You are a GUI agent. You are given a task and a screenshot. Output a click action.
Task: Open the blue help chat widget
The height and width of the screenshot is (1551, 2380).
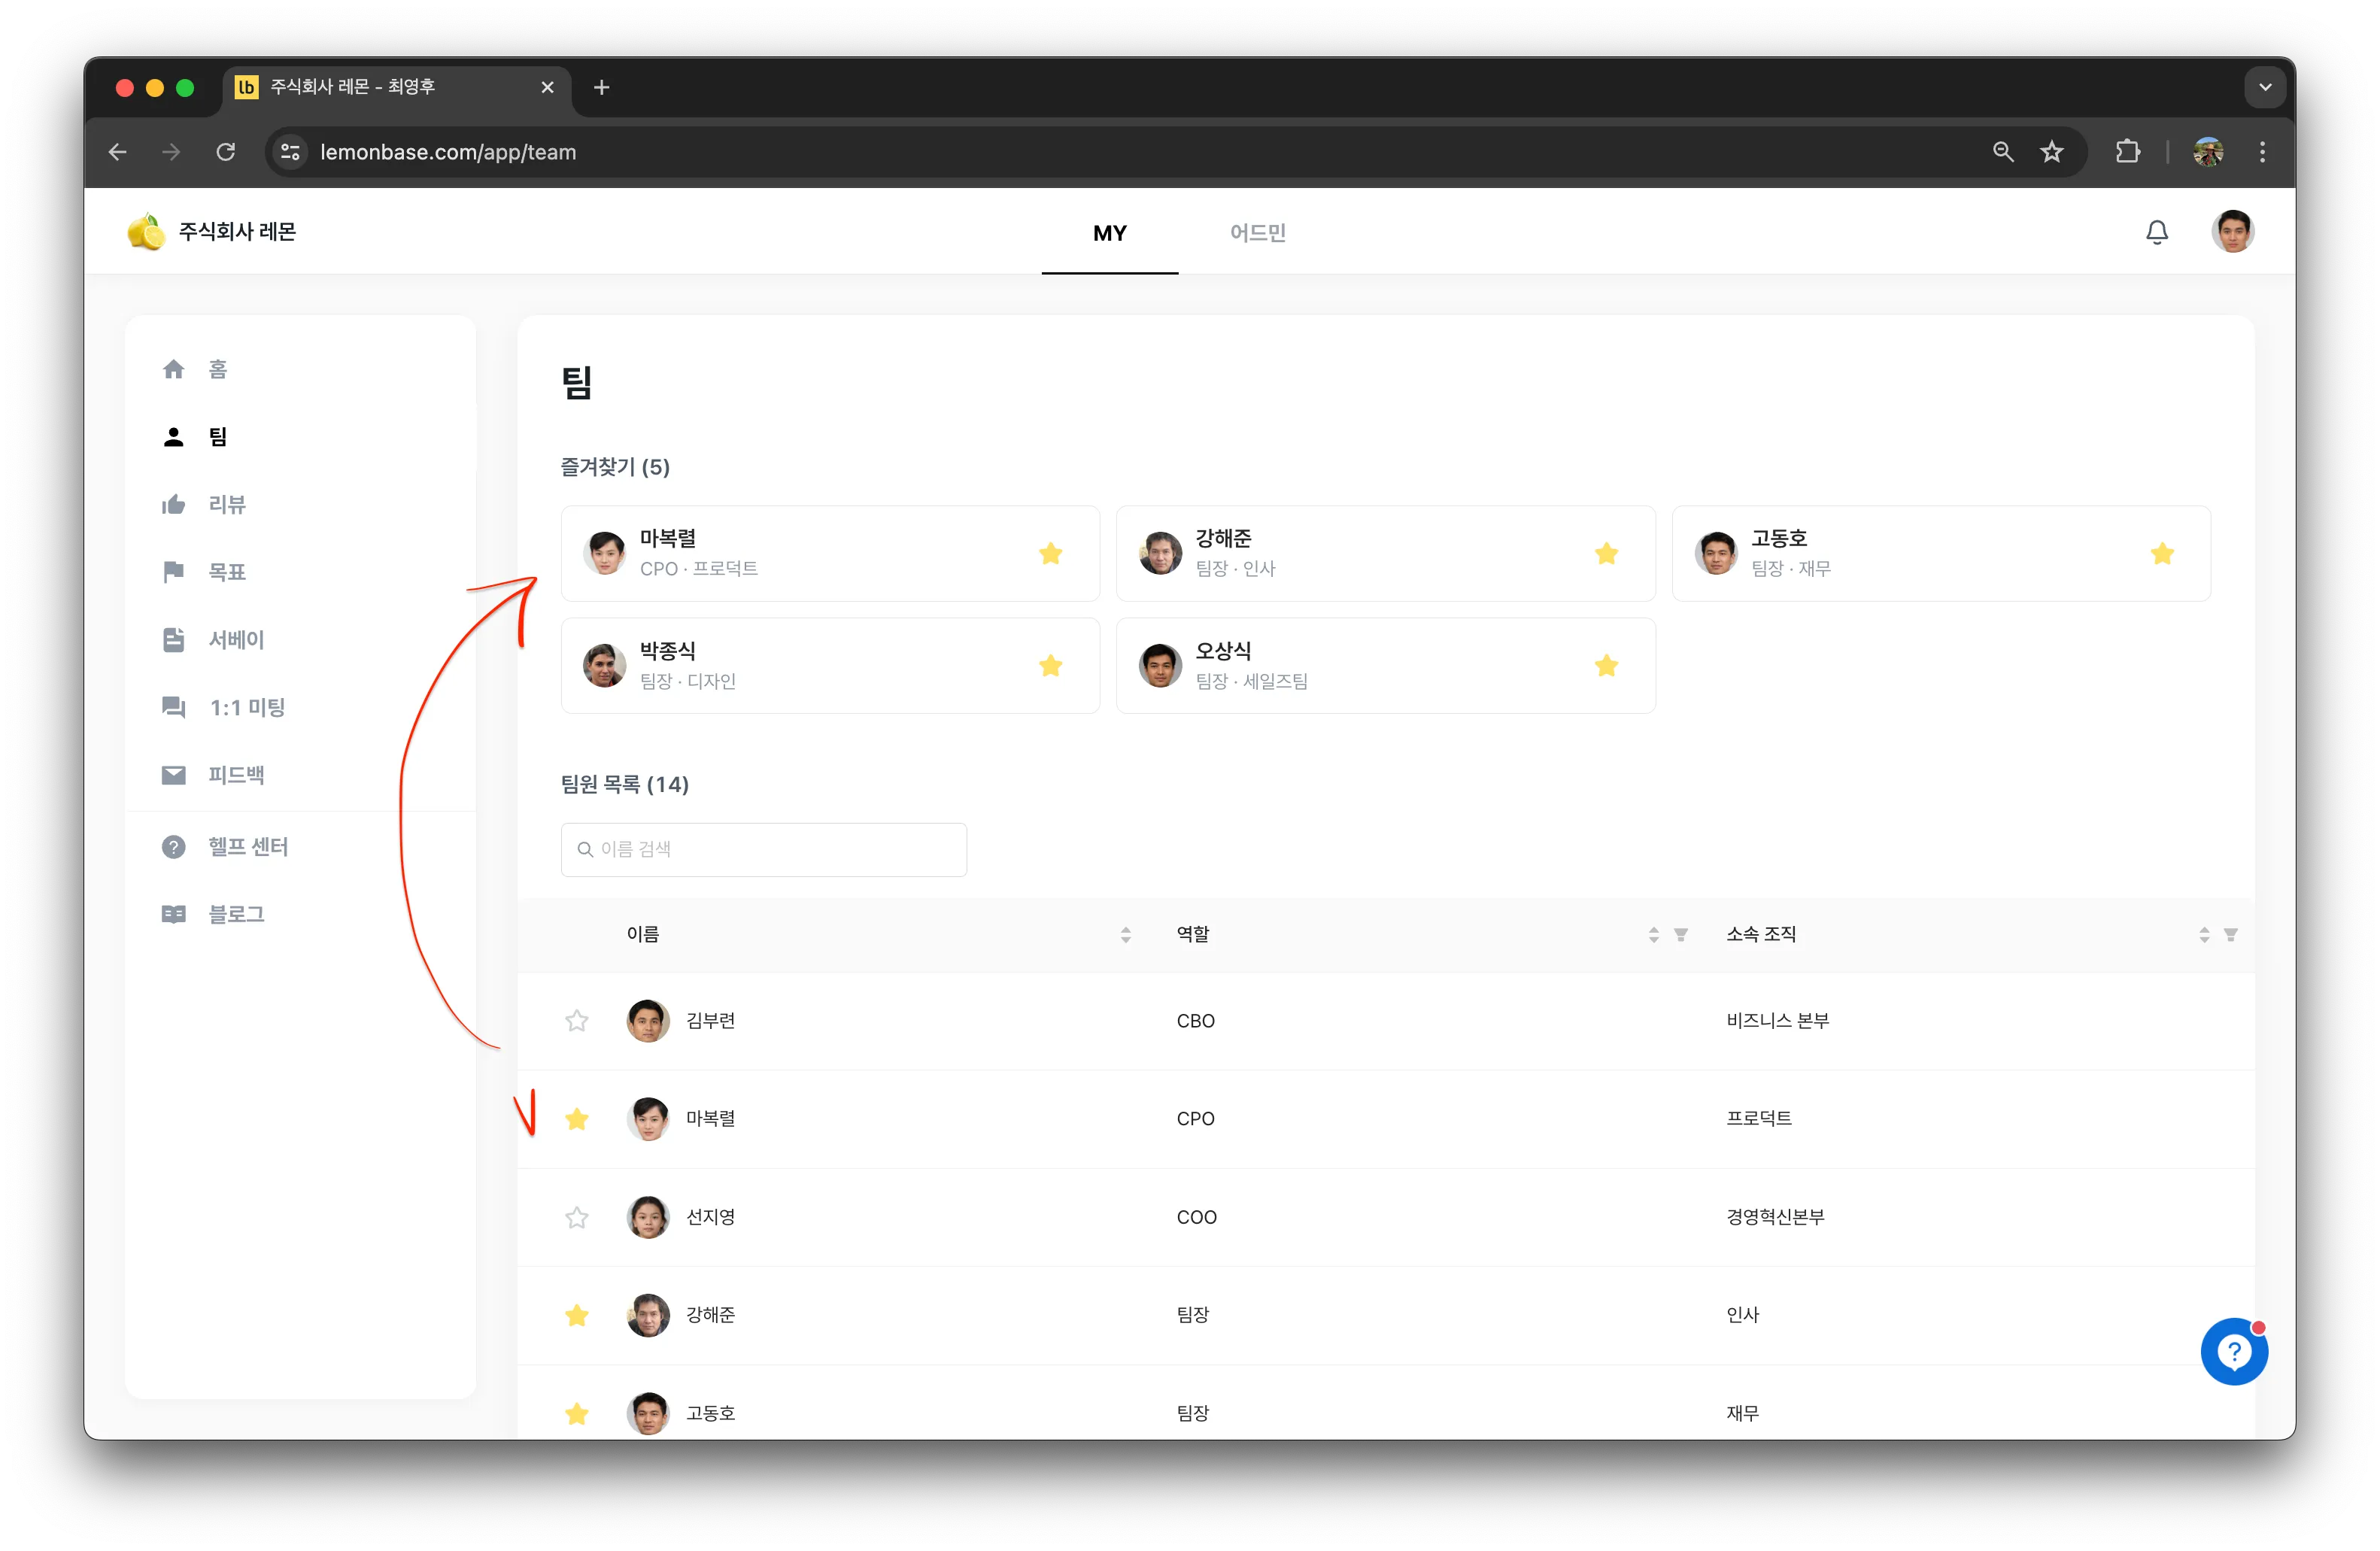tap(2233, 1351)
